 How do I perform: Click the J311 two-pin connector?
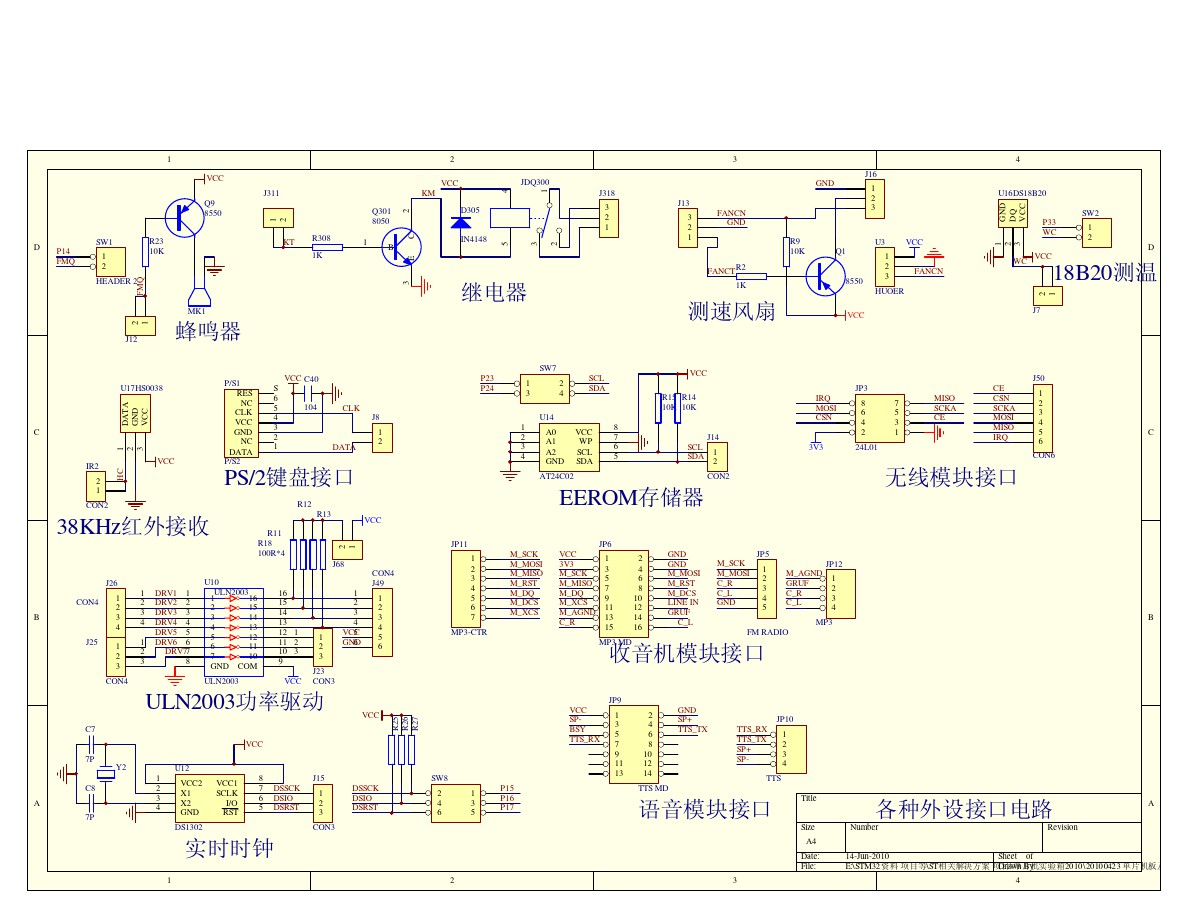coord(278,218)
